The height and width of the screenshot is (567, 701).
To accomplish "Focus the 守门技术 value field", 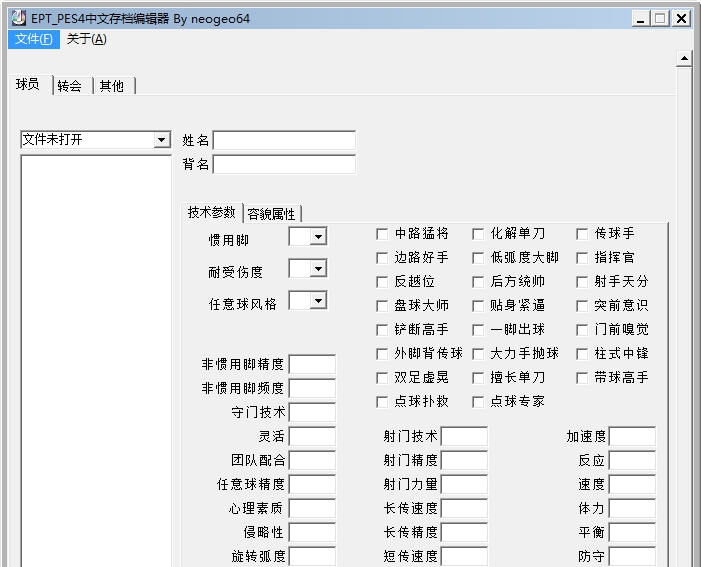I will click(x=312, y=412).
